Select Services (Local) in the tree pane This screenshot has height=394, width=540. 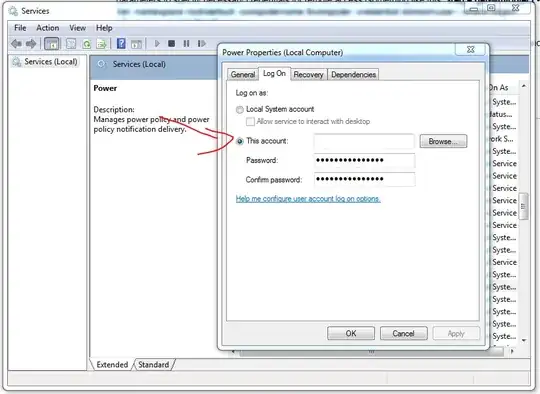coord(51,62)
